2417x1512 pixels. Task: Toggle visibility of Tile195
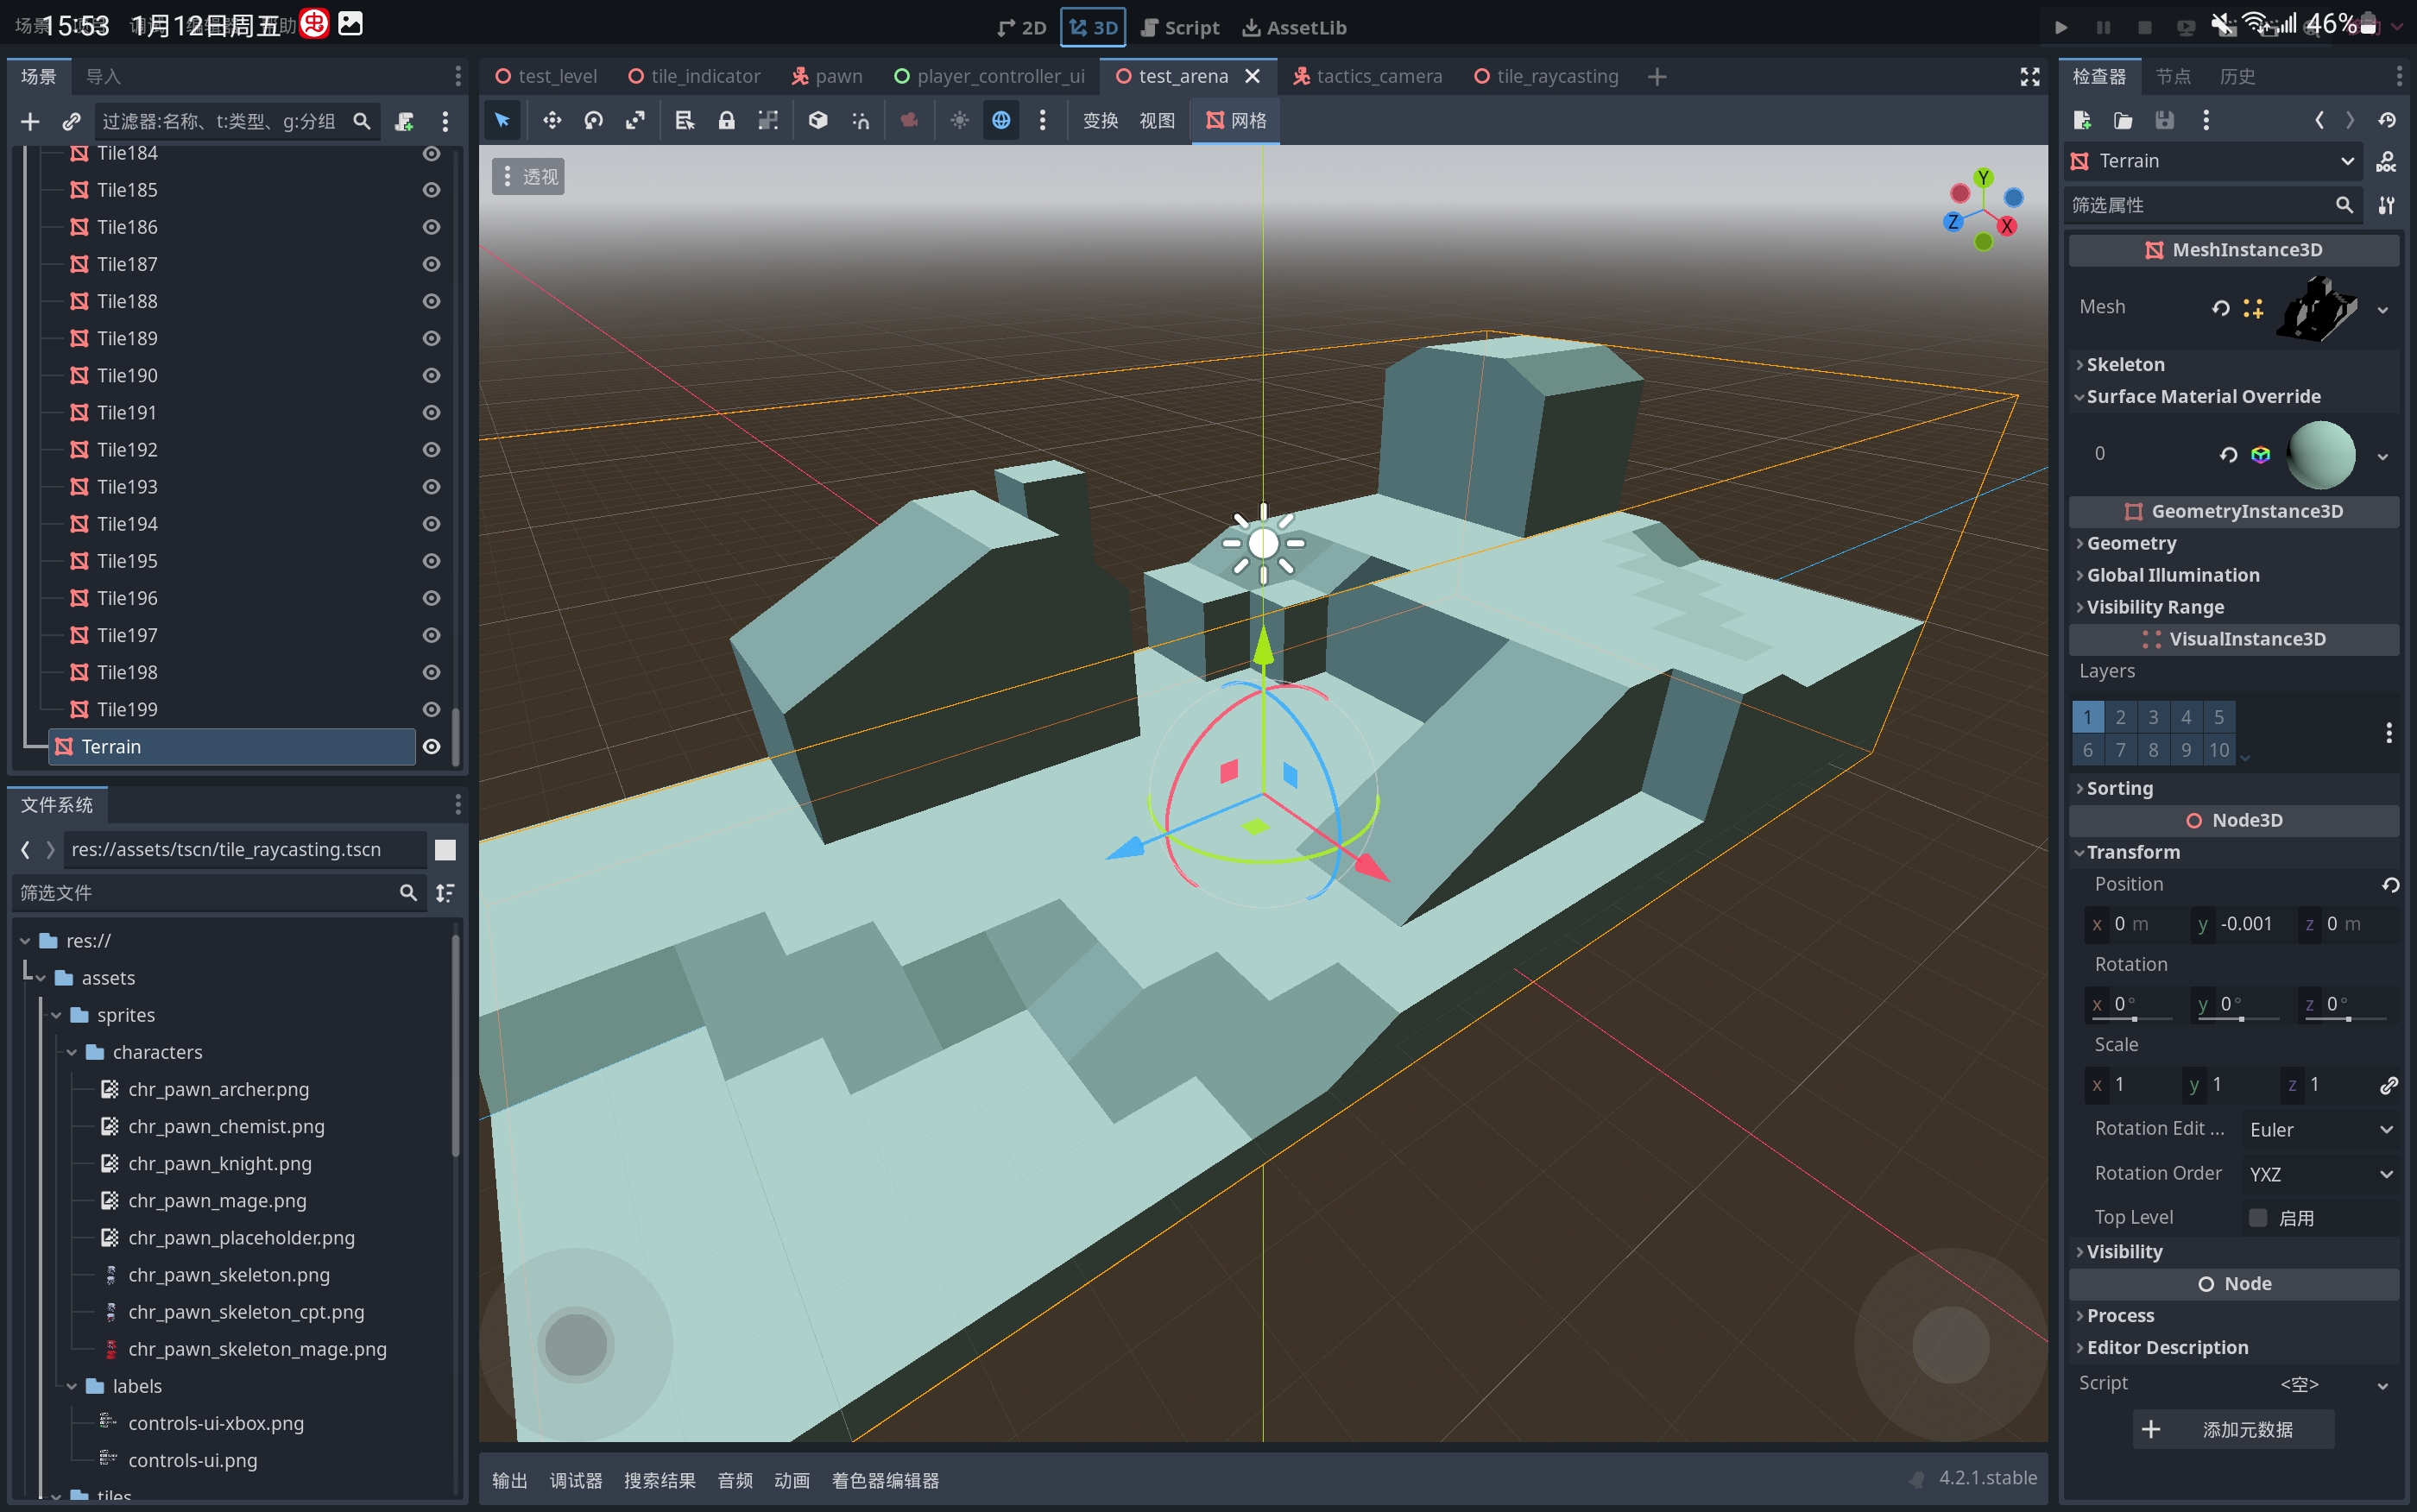(431, 561)
